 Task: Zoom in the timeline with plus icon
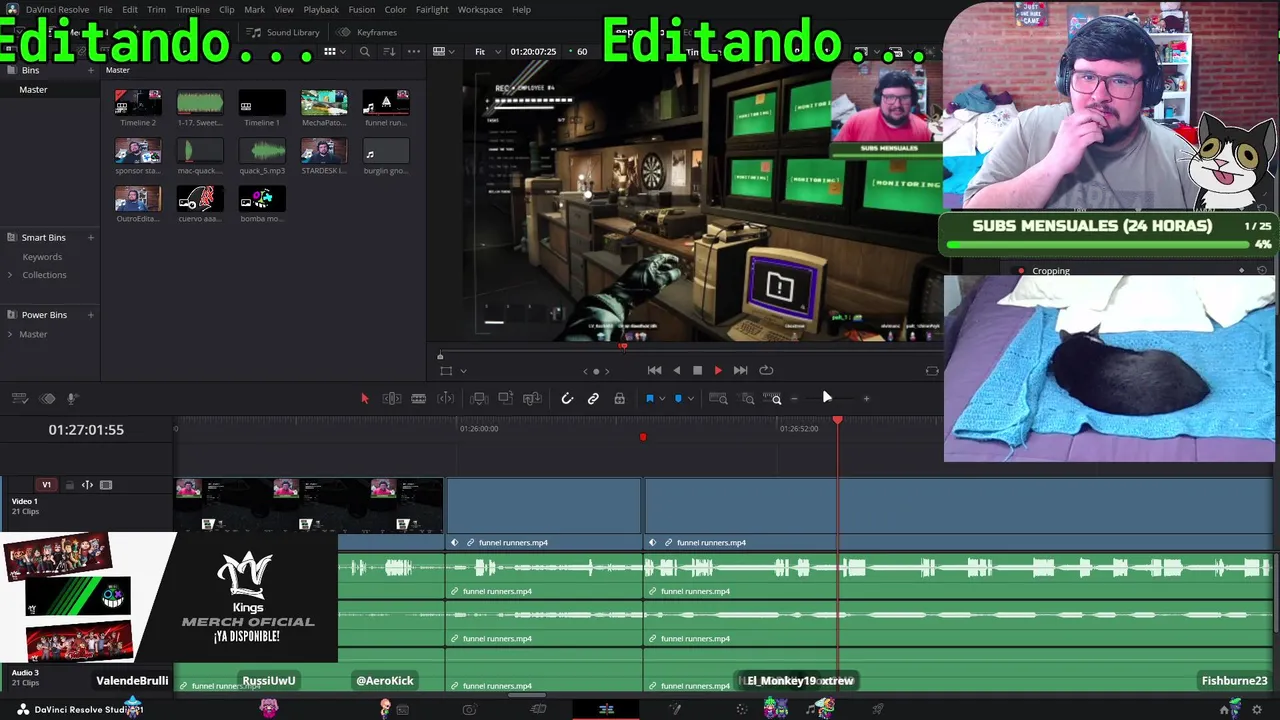(866, 399)
